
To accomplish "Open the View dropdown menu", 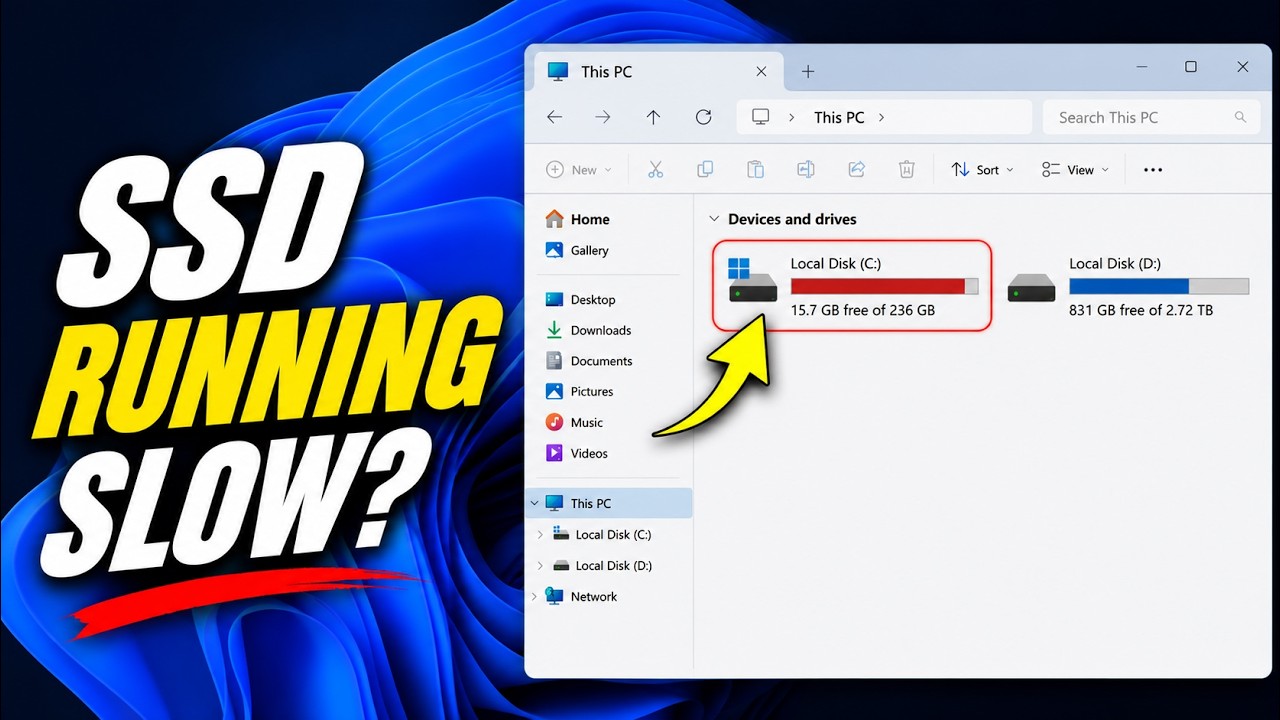I will [1075, 170].
